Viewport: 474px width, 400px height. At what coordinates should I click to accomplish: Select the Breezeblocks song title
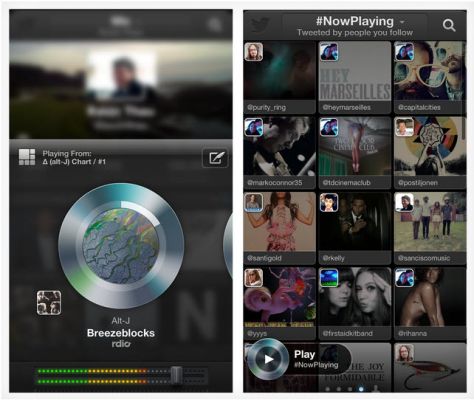tap(121, 333)
